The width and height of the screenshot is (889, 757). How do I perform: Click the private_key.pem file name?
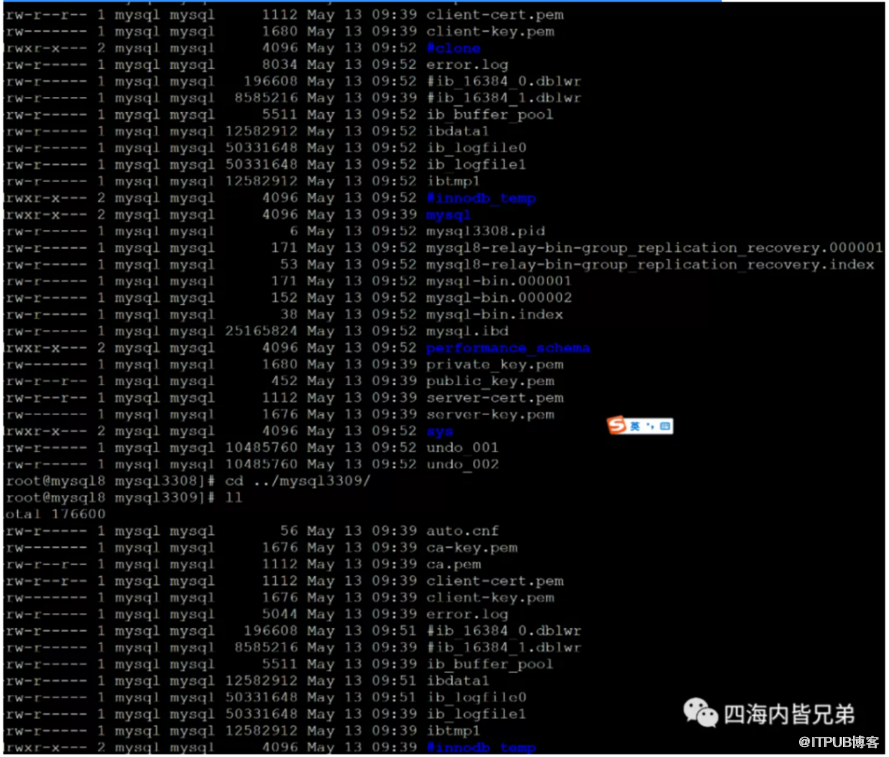[x=494, y=365]
